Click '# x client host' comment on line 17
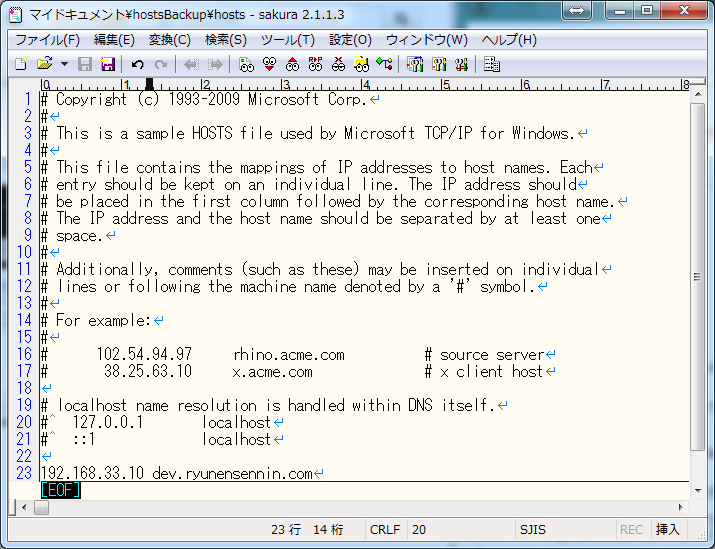Viewport: 715px width, 549px height. (484, 372)
